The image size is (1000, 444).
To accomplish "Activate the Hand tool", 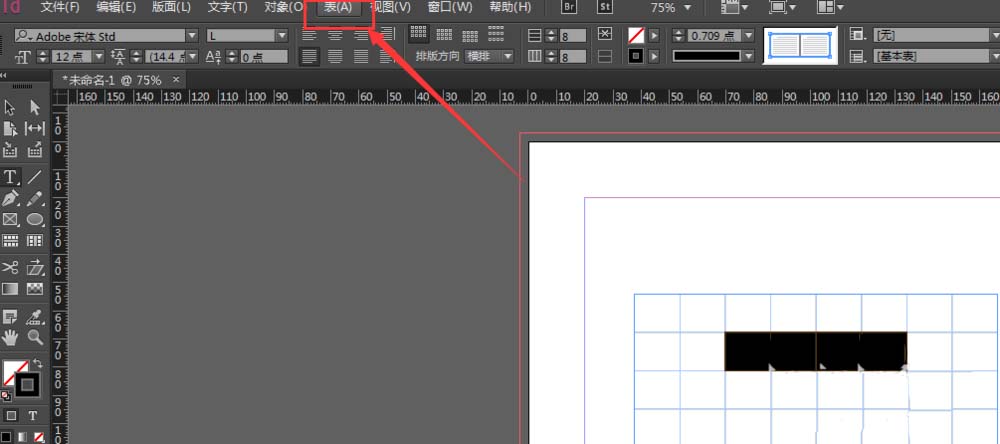I will tap(10, 337).
